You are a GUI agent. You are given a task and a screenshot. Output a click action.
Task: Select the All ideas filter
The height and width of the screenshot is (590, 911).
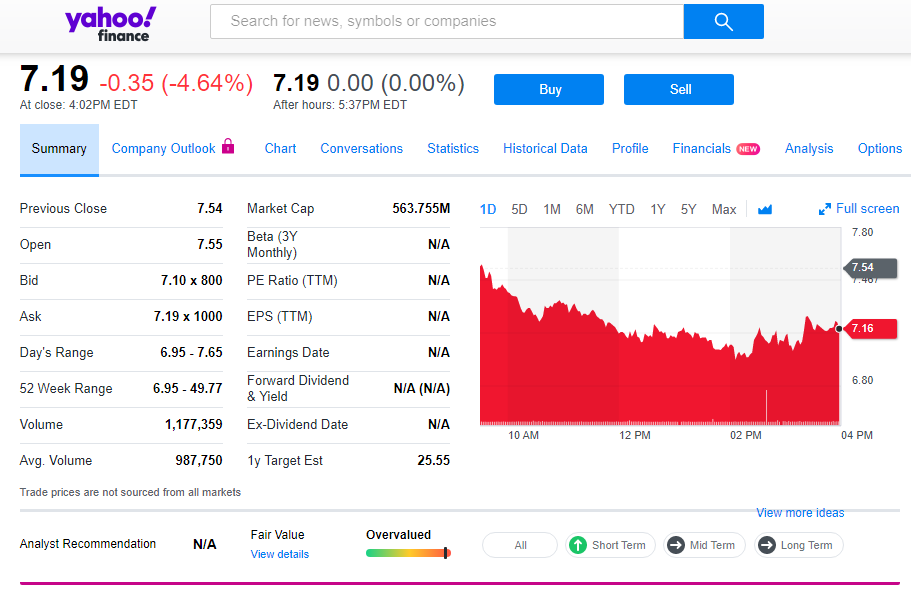(x=520, y=545)
